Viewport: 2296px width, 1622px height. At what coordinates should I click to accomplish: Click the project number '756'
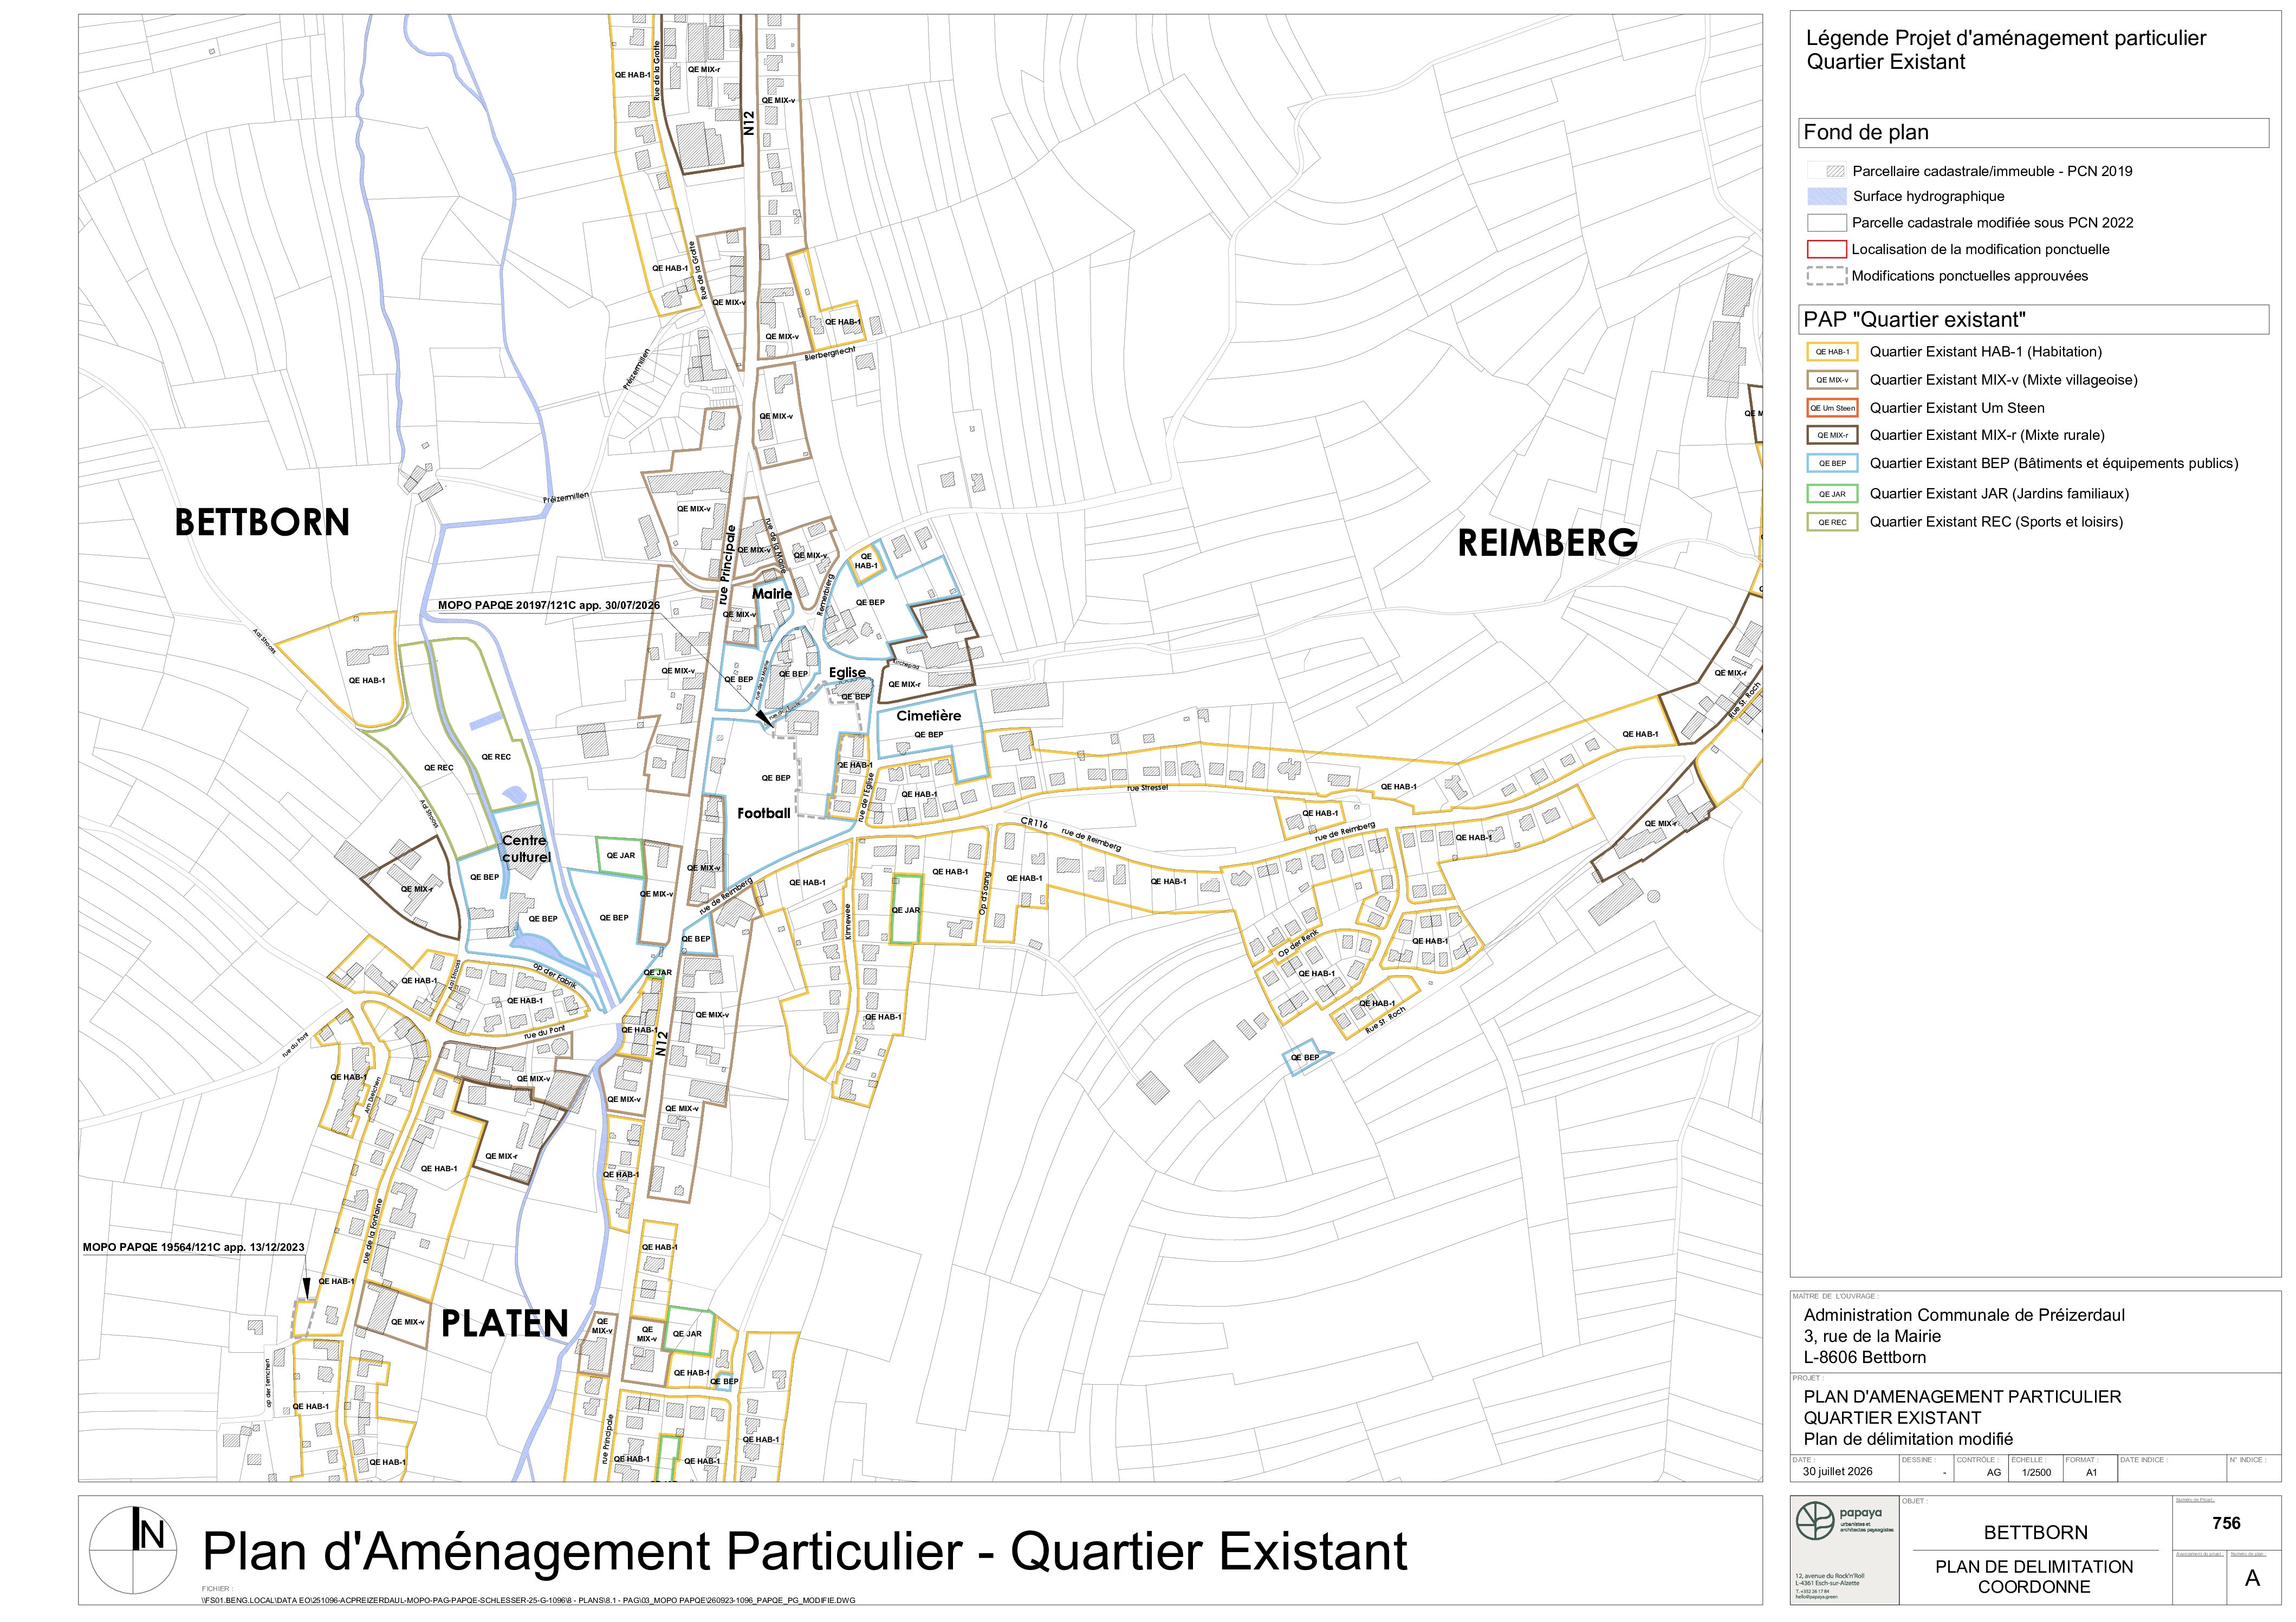point(2226,1524)
